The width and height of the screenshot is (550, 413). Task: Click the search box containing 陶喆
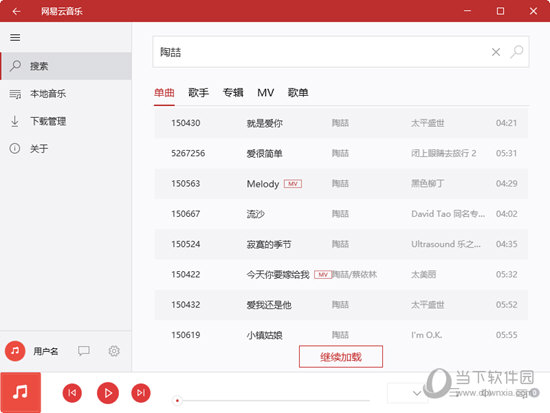(x=340, y=52)
